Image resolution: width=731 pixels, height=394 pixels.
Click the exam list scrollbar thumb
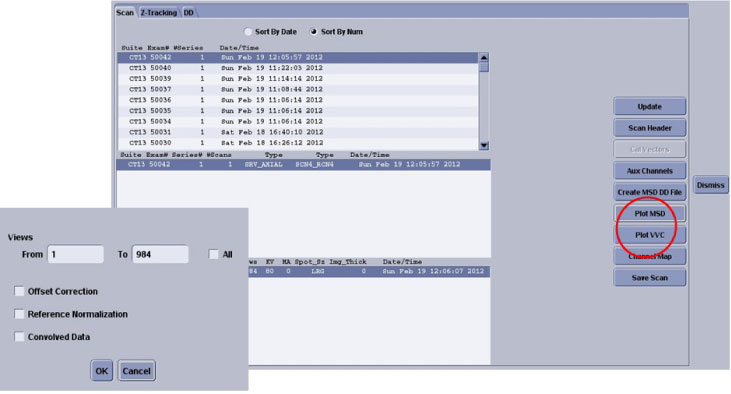pyautogui.click(x=484, y=67)
